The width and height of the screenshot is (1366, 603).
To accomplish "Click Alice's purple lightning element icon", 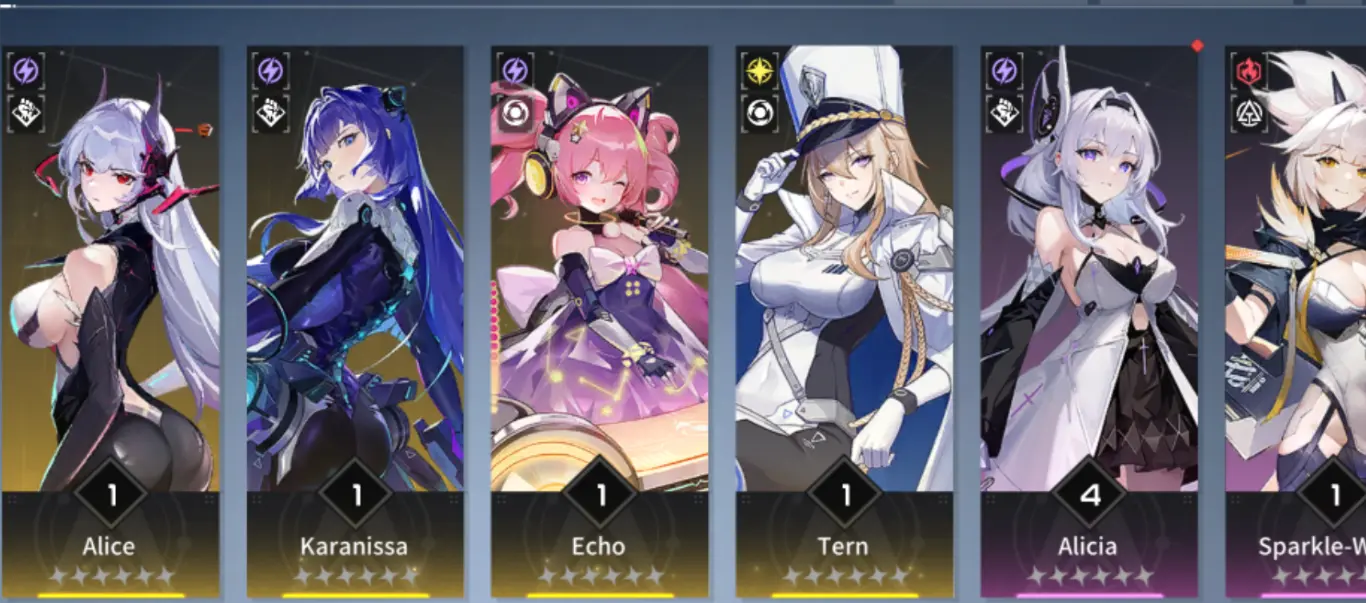I will click(x=25, y=71).
